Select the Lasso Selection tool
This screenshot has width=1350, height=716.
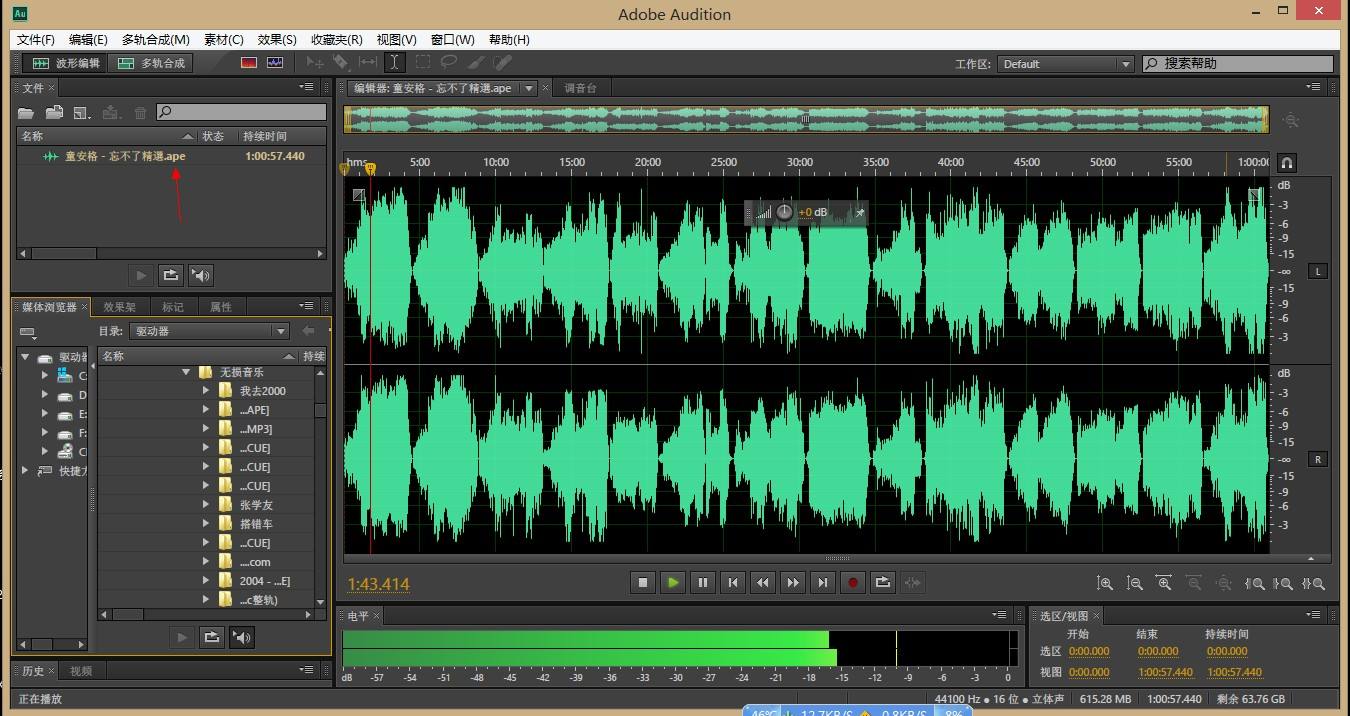448,62
